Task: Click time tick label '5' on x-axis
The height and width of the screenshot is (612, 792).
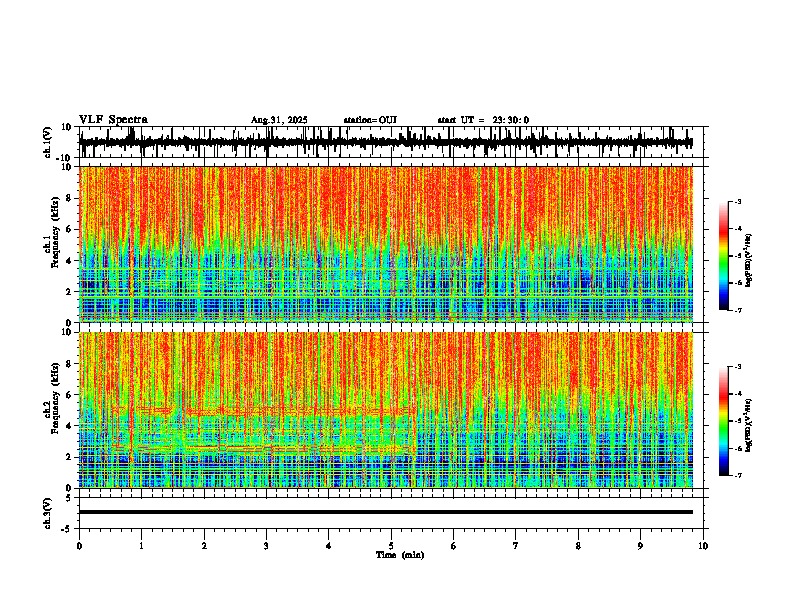Action: [x=391, y=546]
